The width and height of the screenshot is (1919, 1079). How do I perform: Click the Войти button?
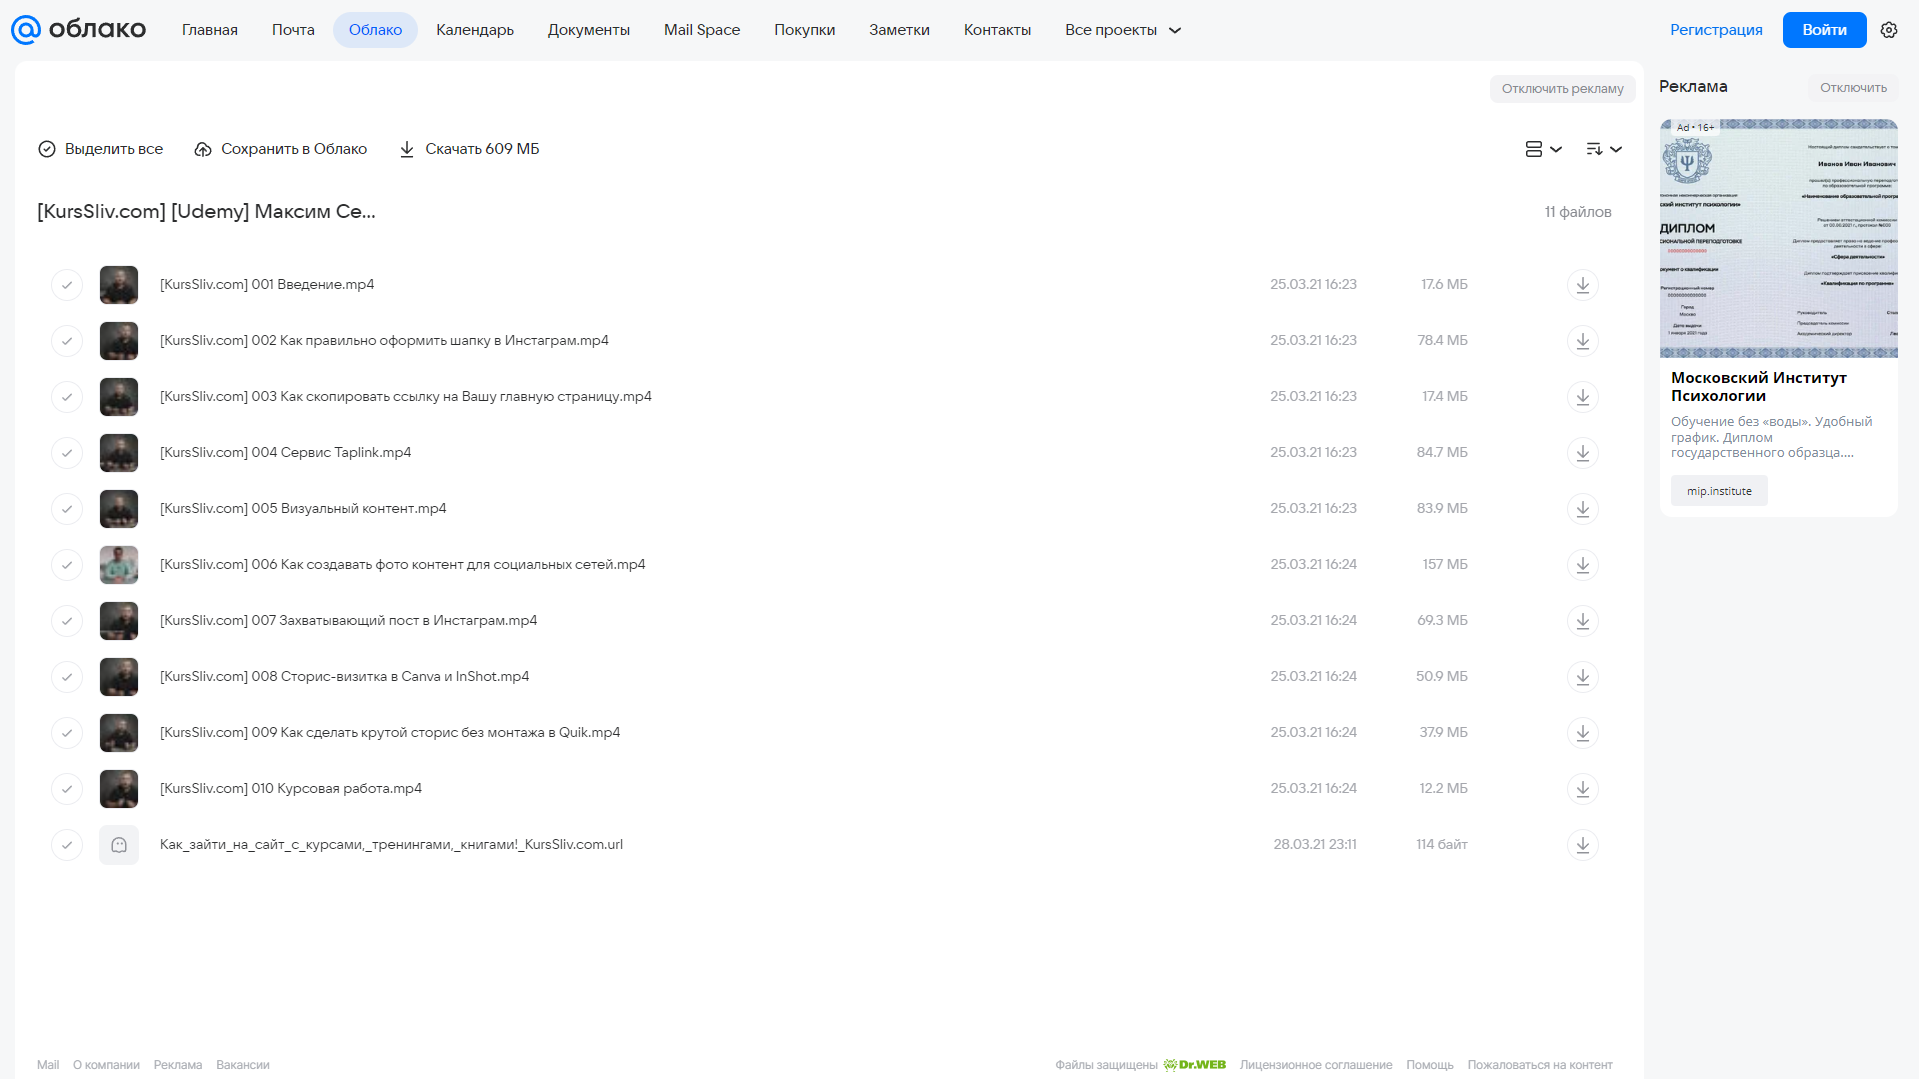(x=1824, y=30)
